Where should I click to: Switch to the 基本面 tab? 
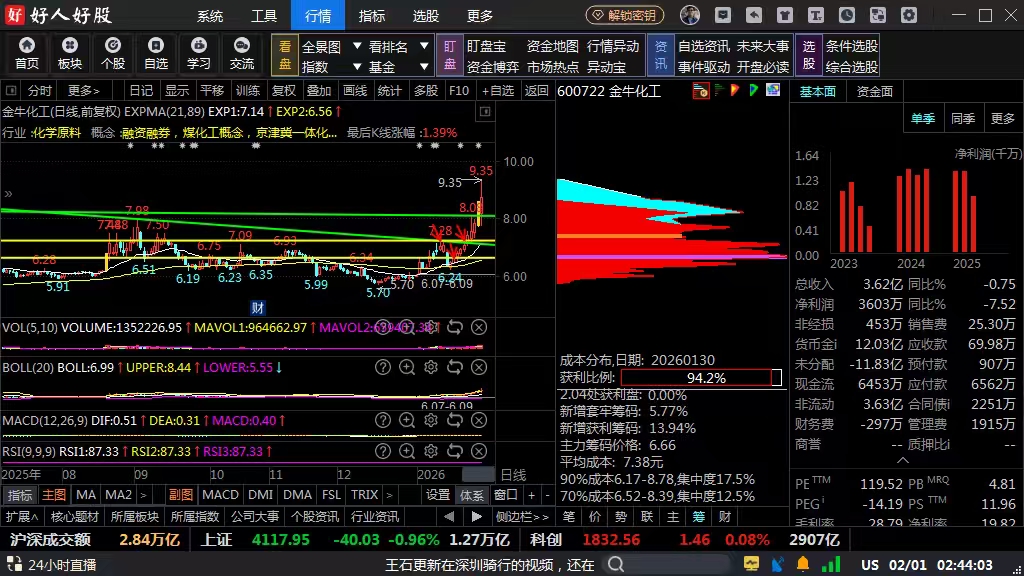(818, 91)
